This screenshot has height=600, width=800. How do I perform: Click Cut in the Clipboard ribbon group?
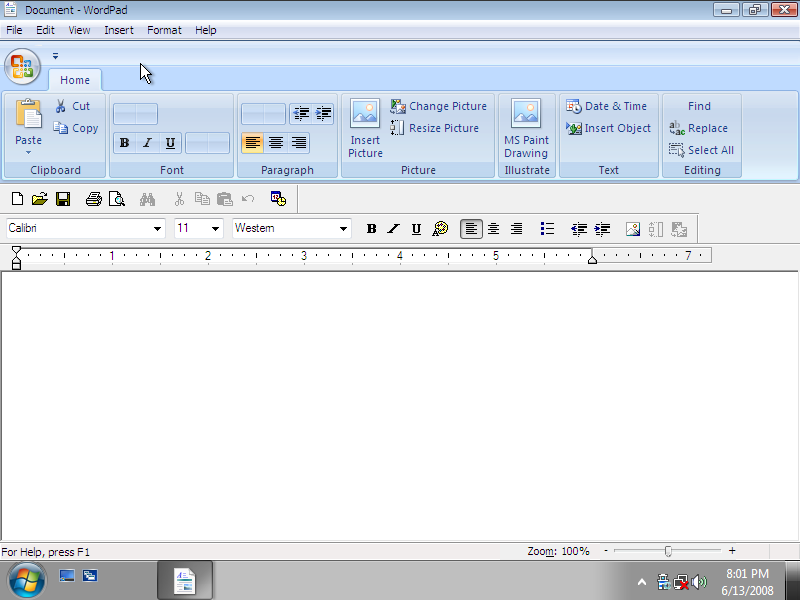tap(73, 106)
